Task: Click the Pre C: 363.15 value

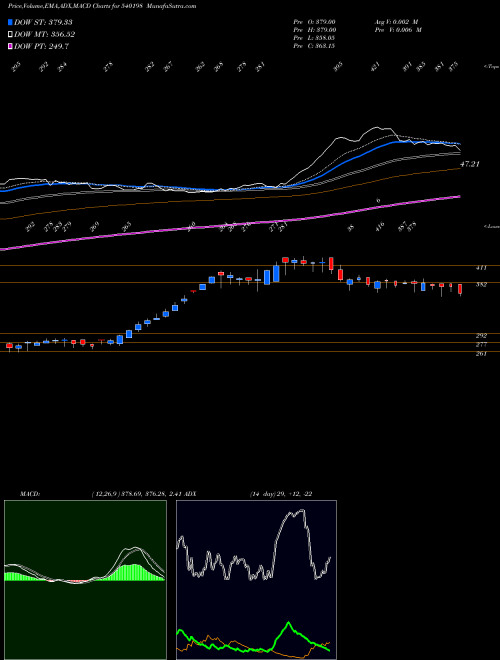Action: 314,46
